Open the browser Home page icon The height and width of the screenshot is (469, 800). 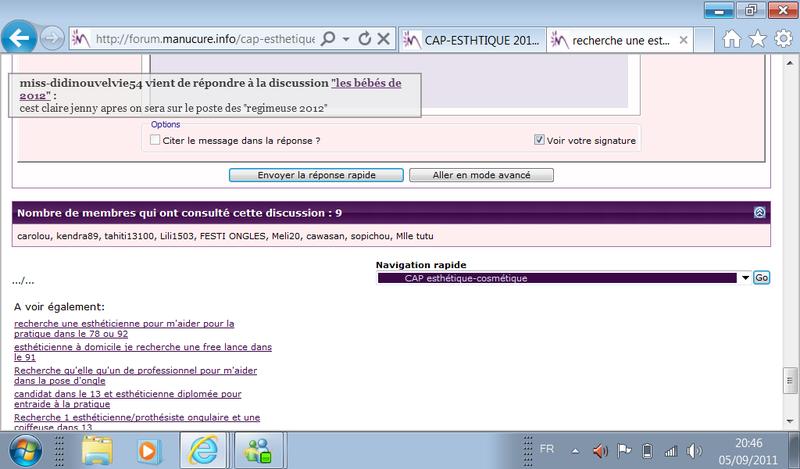(733, 39)
